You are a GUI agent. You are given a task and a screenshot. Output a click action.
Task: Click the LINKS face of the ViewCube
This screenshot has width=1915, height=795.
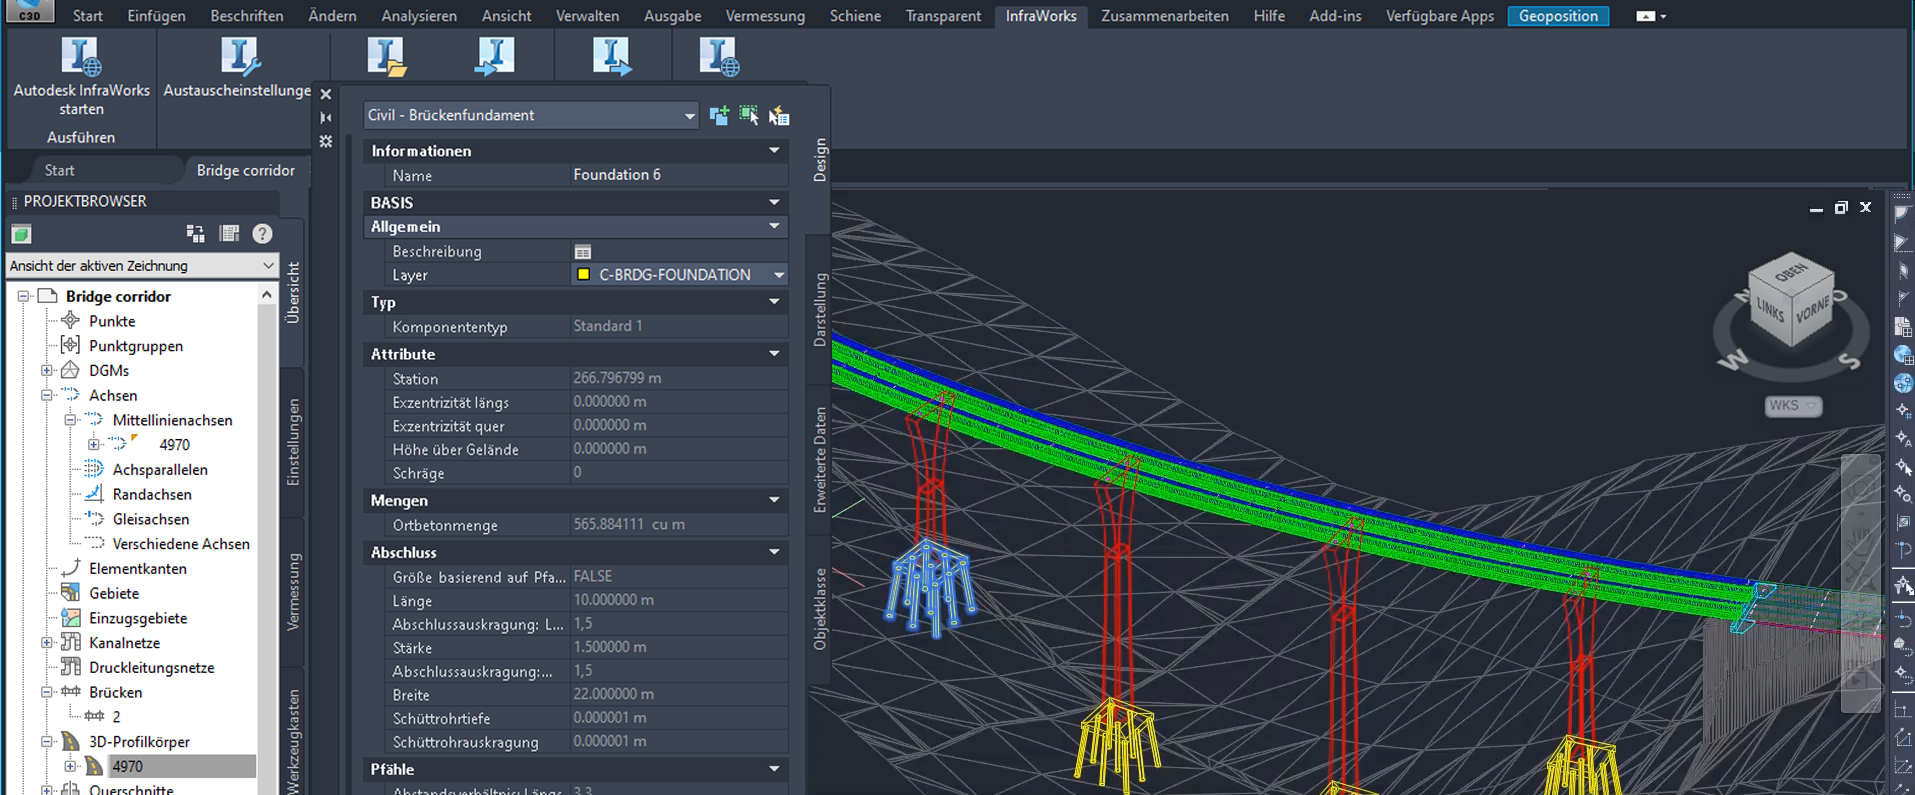[1770, 310]
